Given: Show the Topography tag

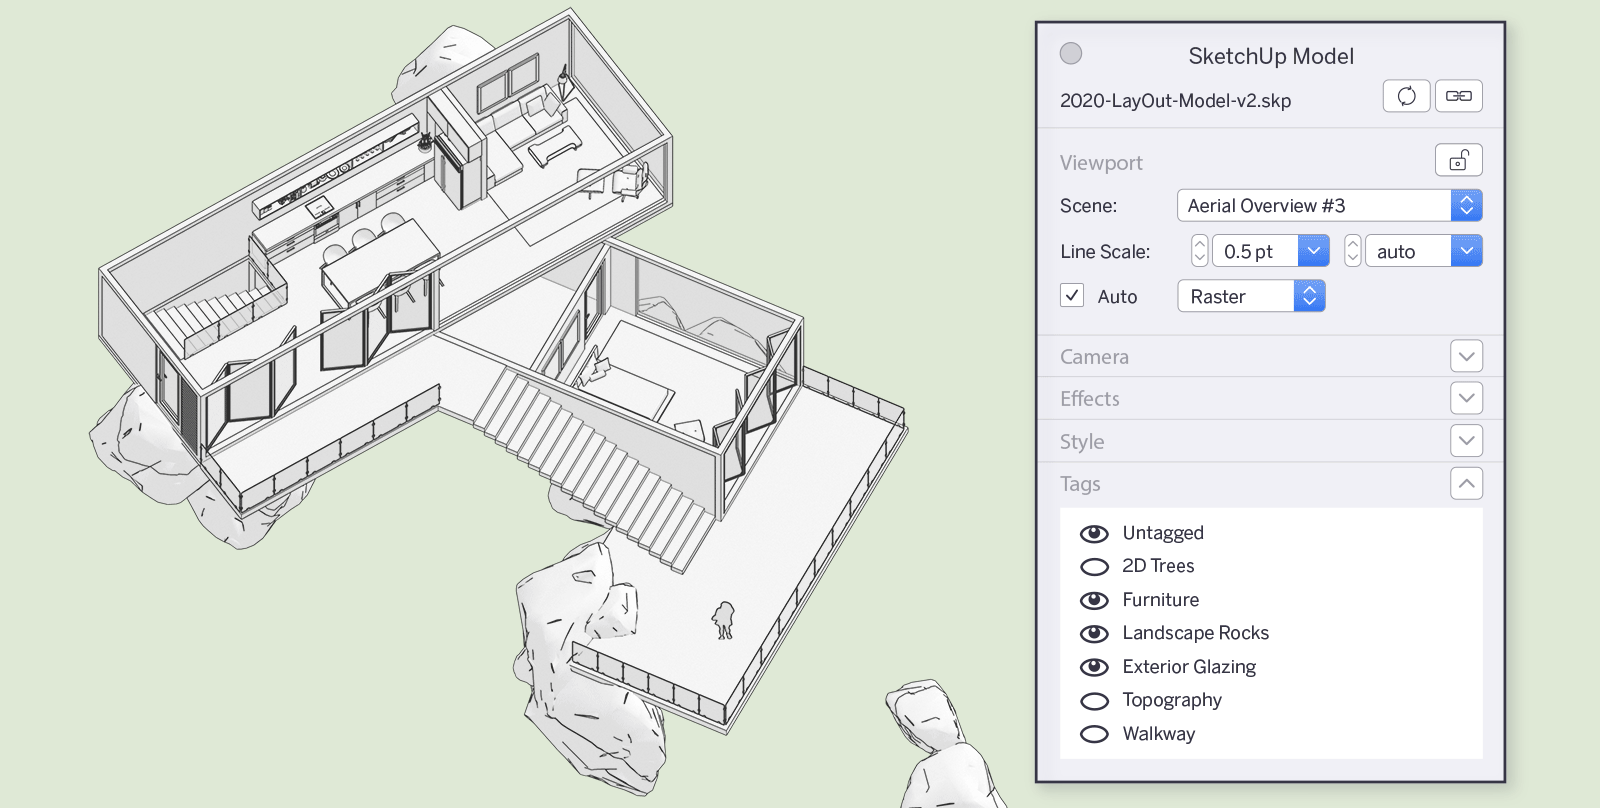Looking at the screenshot, I should coord(1095,701).
